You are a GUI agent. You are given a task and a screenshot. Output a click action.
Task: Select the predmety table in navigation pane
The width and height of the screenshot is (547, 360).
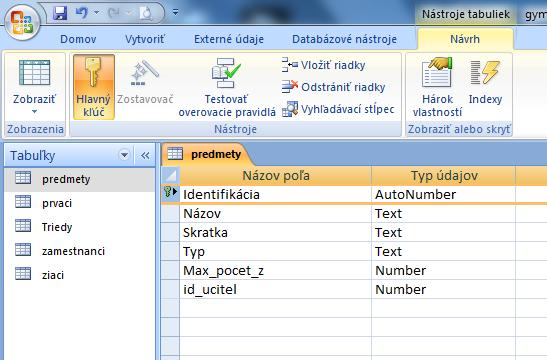coord(80,179)
